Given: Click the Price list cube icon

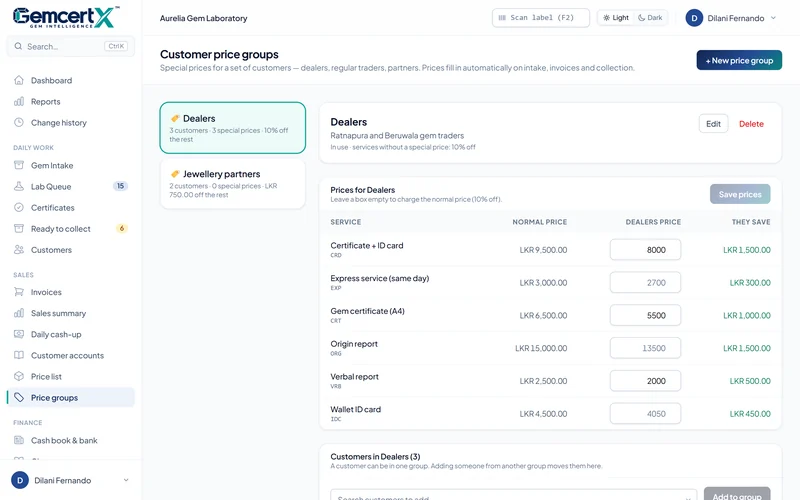Looking at the screenshot, I should point(19,376).
